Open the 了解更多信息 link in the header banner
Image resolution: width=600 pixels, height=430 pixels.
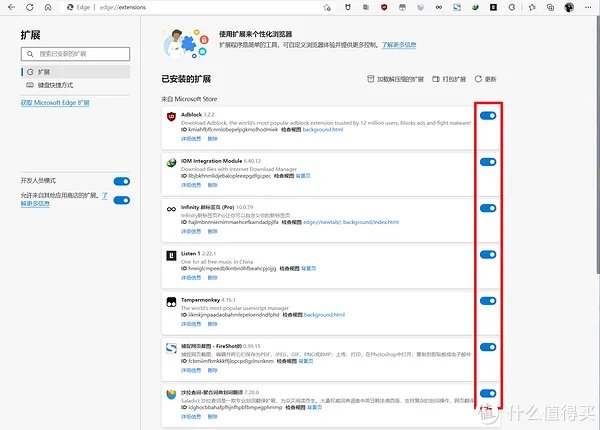399,45
